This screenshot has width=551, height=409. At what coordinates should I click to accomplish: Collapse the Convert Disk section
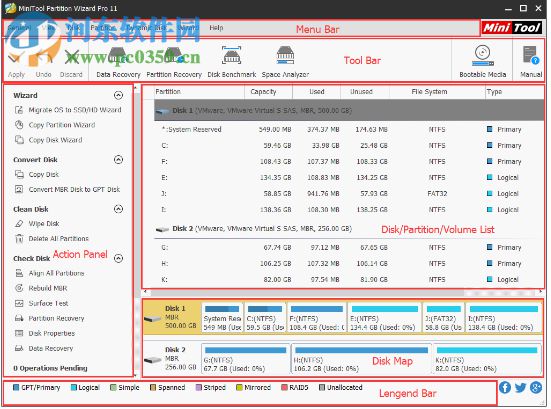119,160
